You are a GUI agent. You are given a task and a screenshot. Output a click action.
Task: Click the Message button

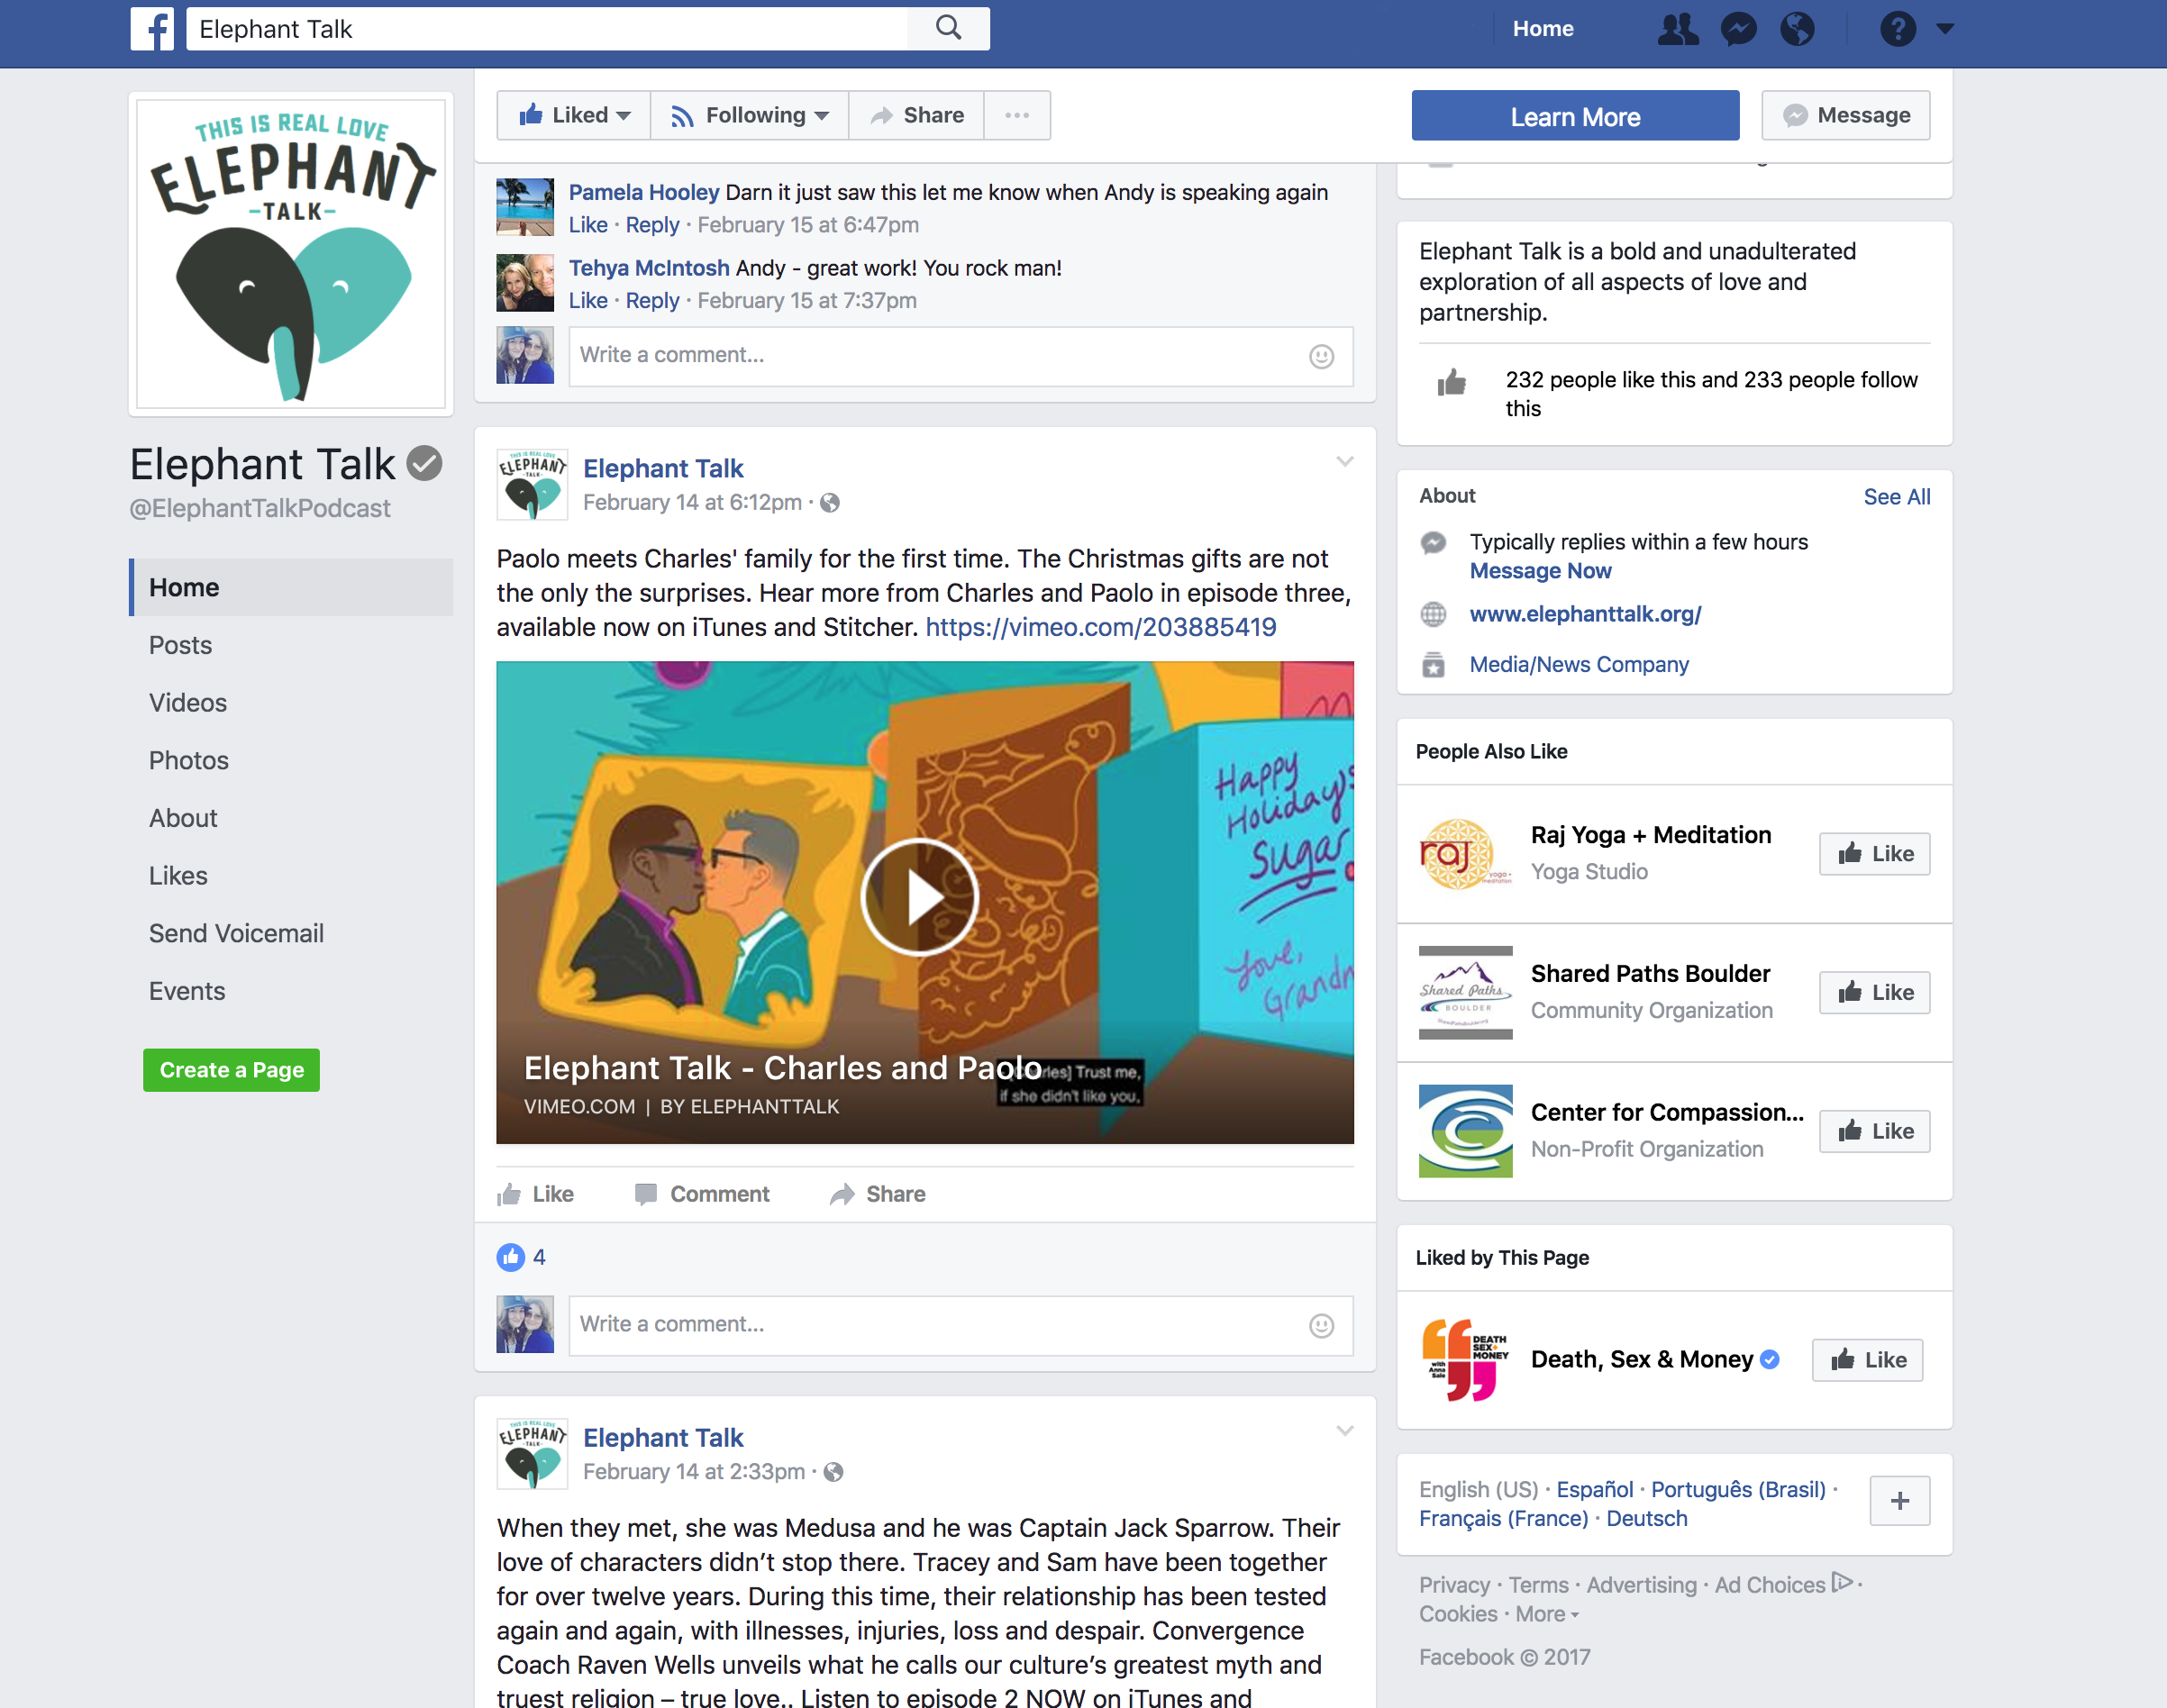click(x=1845, y=115)
